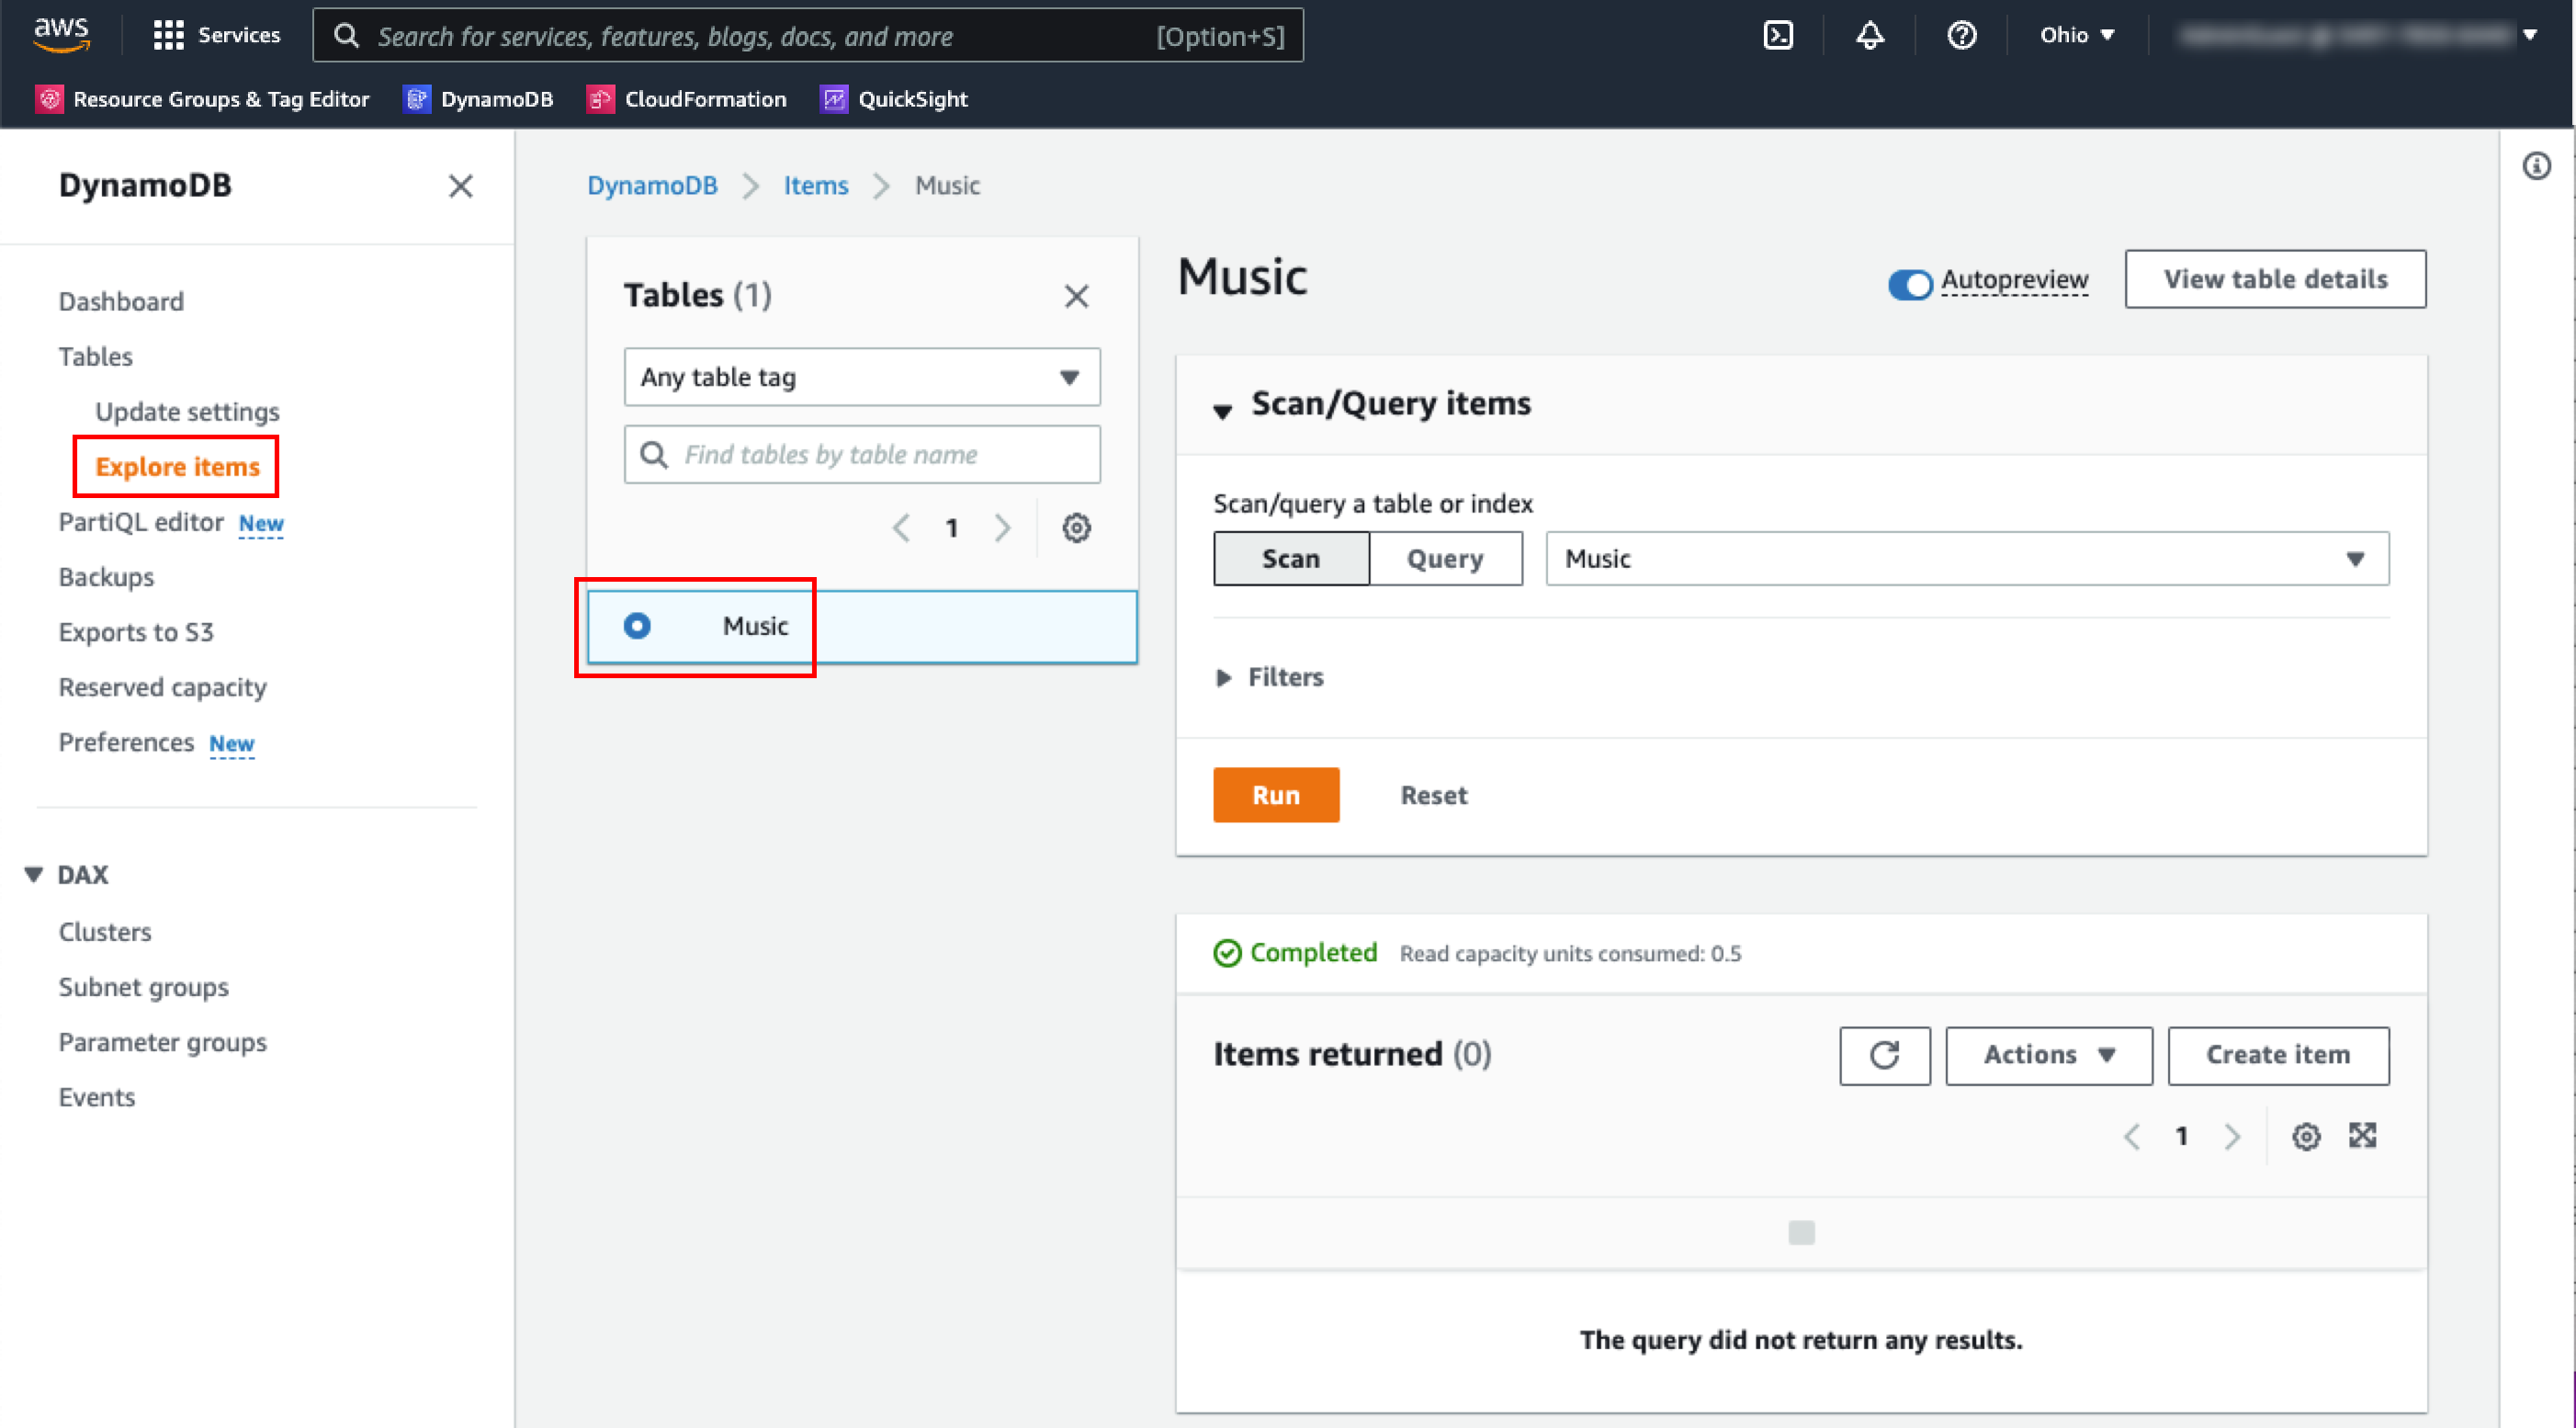Open the Services grid menu
2576x1428 pixels.
click(217, 35)
